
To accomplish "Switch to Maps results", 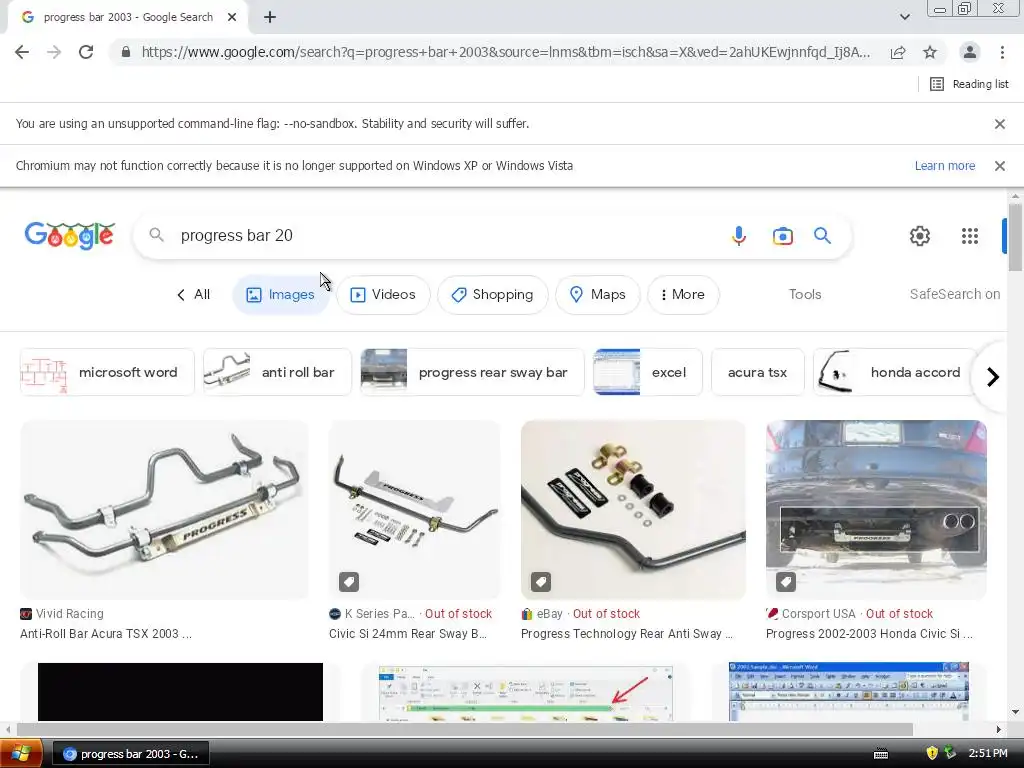I will tap(598, 295).
